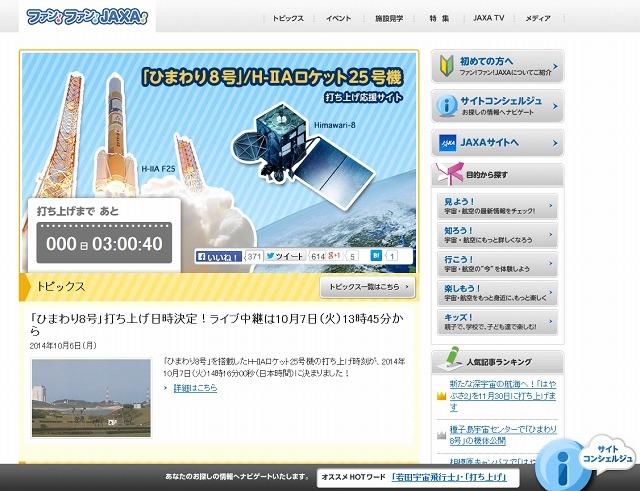The image size is (640, 491).
Task: Open the トピックス menu item
Action: click(x=288, y=18)
